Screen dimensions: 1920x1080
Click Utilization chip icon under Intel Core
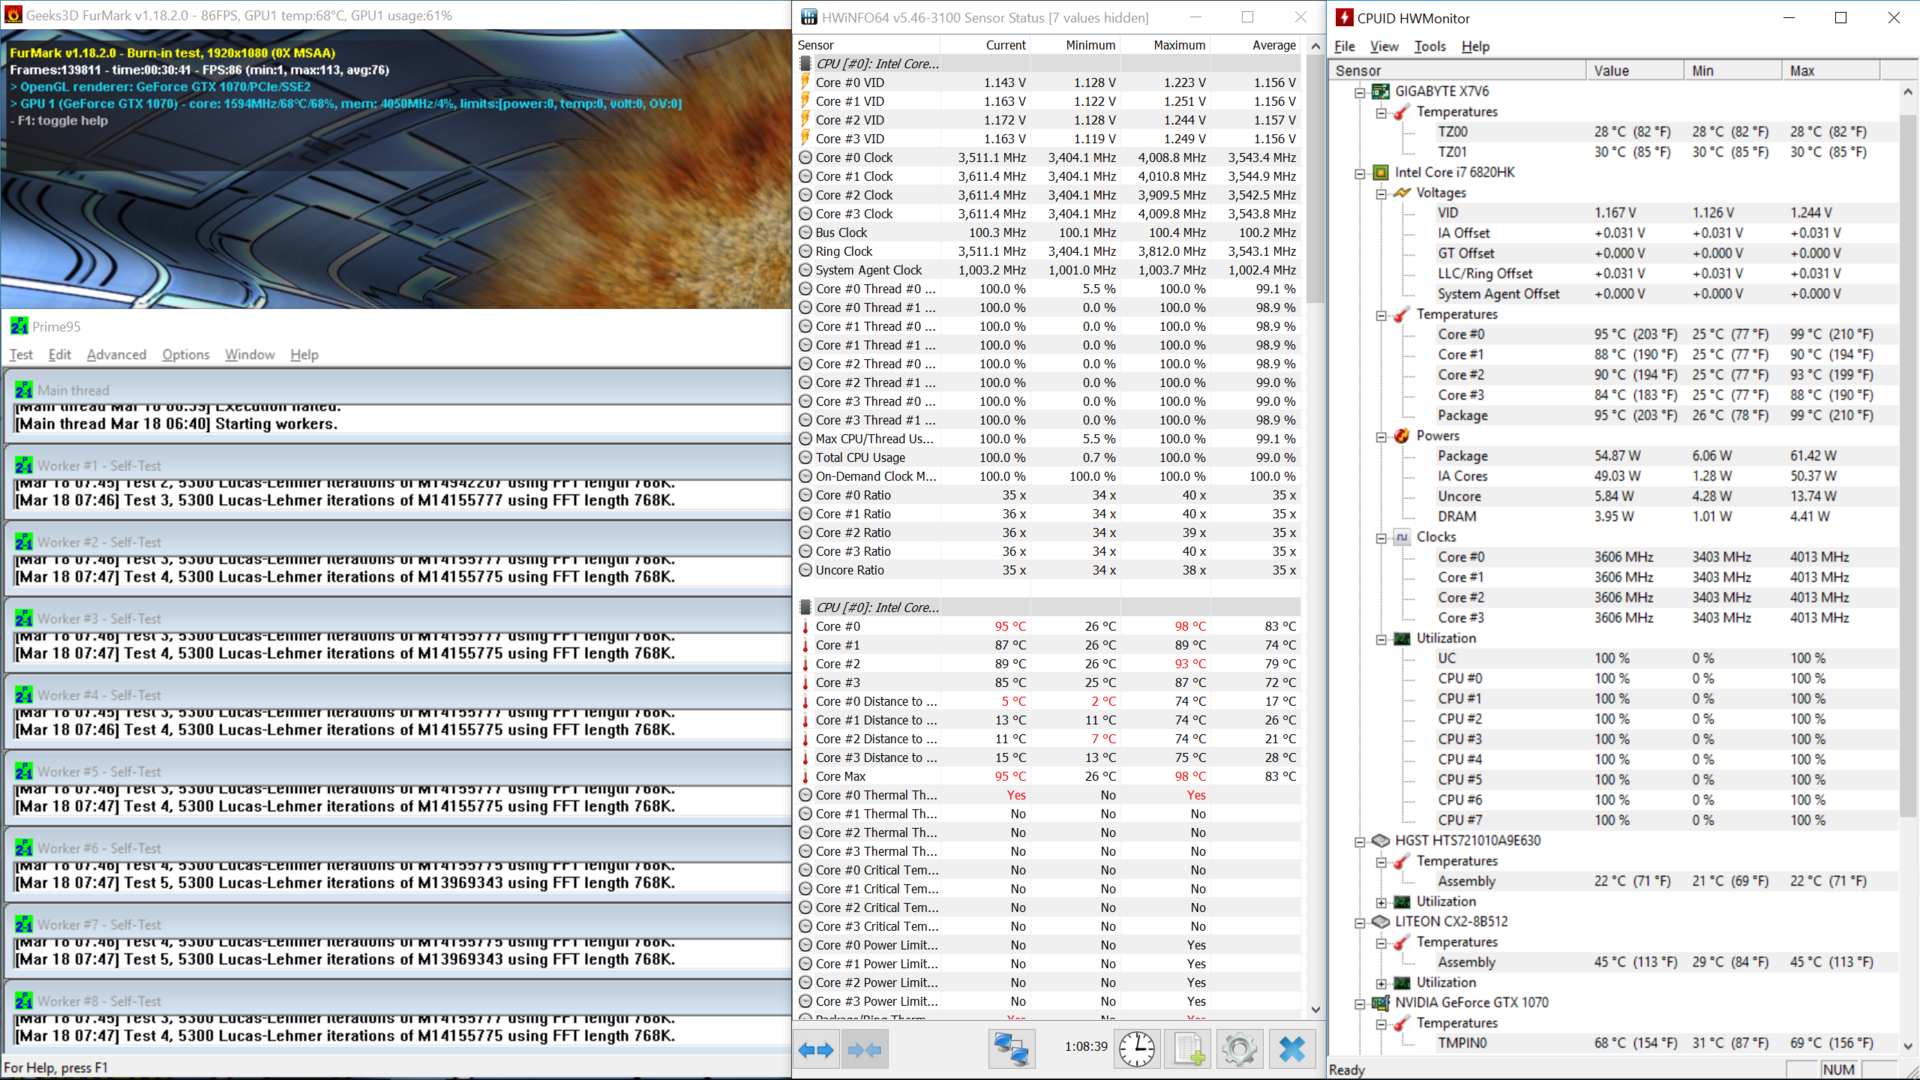(1402, 638)
